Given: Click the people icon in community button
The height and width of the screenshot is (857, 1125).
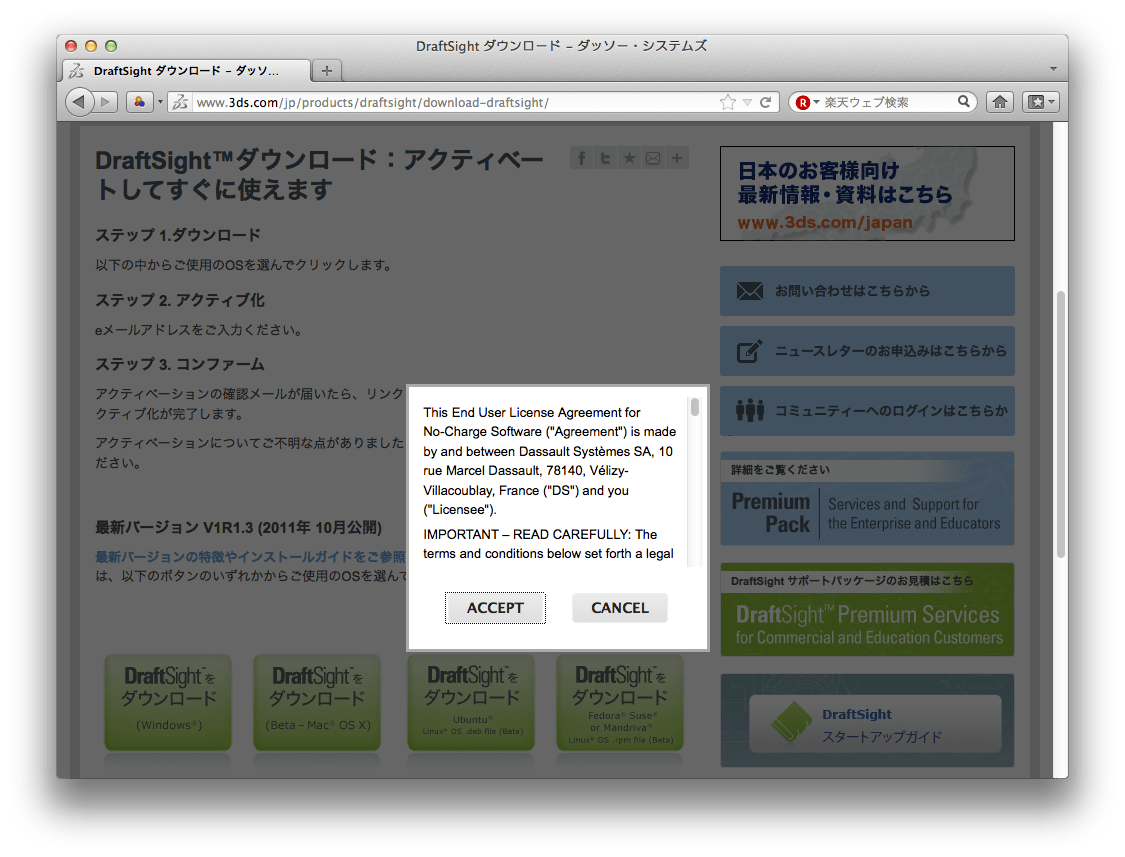Looking at the screenshot, I should [750, 411].
